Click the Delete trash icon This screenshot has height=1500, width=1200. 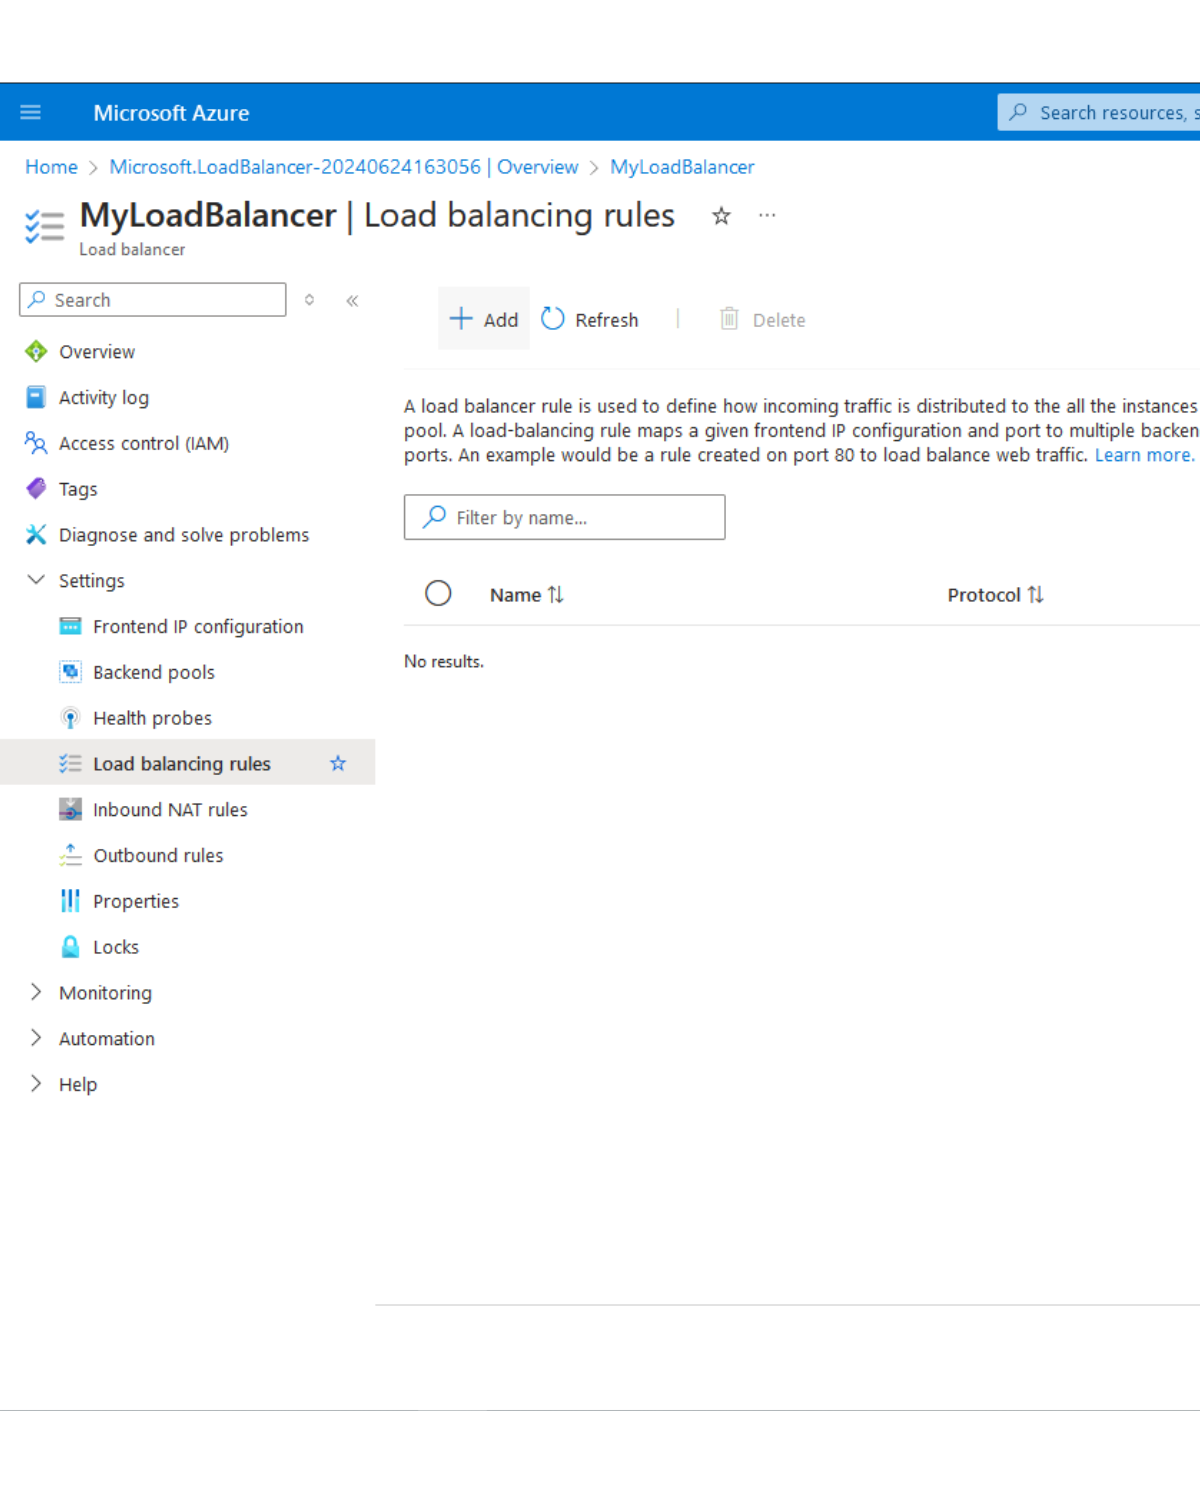click(x=729, y=318)
